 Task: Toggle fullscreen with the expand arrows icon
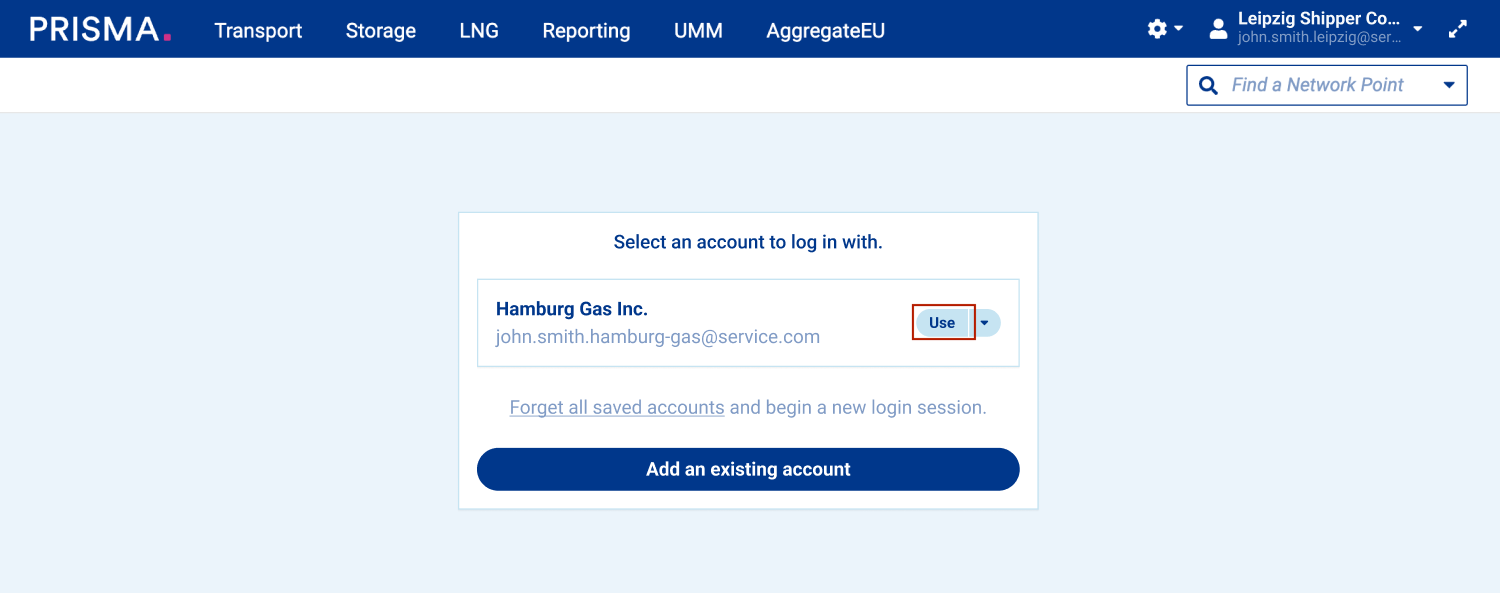coord(1458,29)
